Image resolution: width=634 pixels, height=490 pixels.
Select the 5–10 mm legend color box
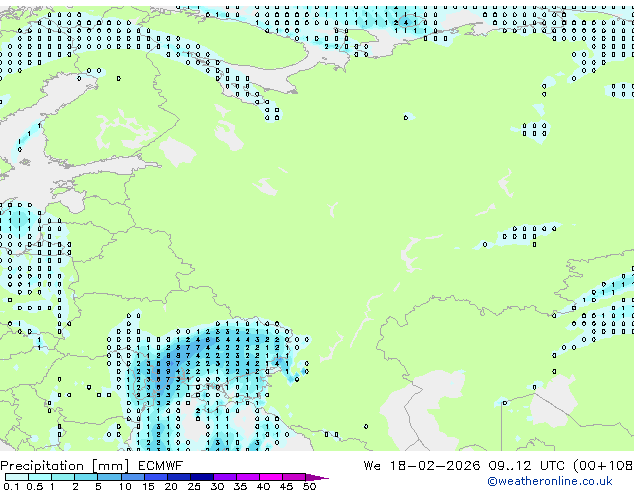tap(109, 477)
